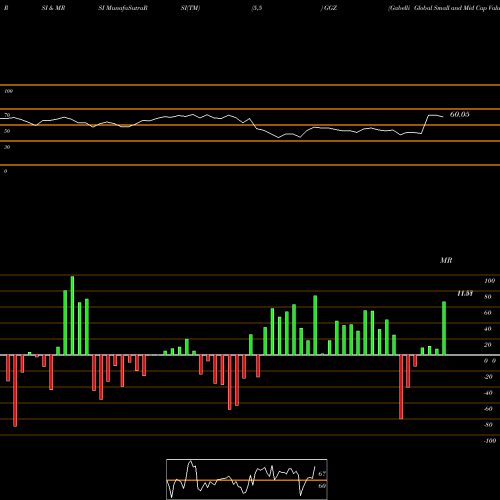Click the RSI value label 60.05
This screenshot has width=500, height=500.
point(459,114)
